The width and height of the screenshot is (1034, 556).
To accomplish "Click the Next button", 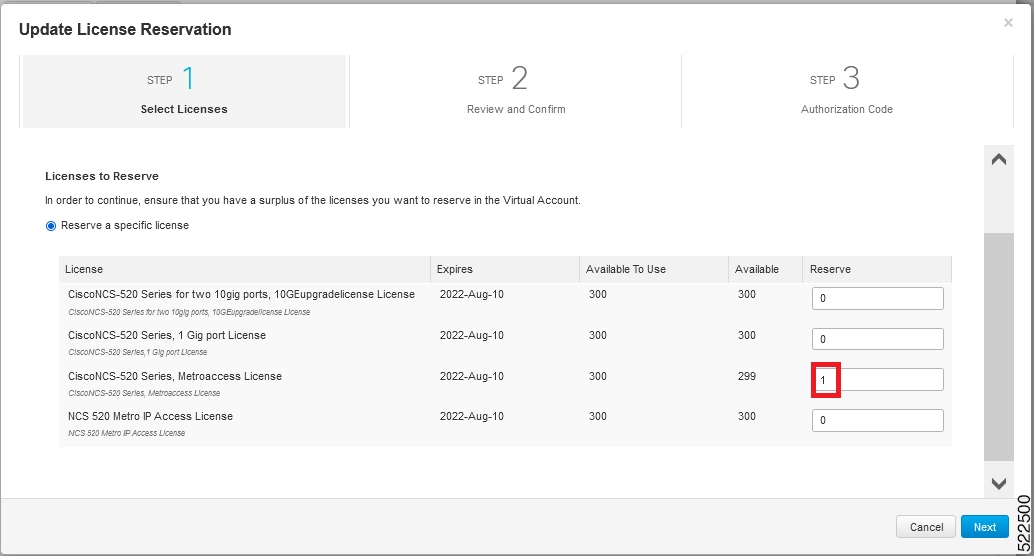I will (985, 527).
